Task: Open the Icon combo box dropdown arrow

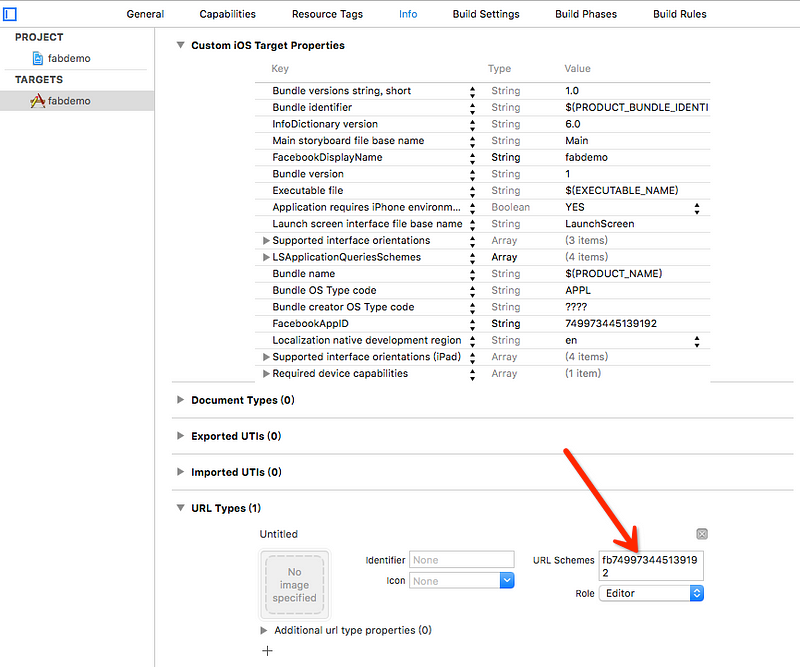Action: coord(507,581)
